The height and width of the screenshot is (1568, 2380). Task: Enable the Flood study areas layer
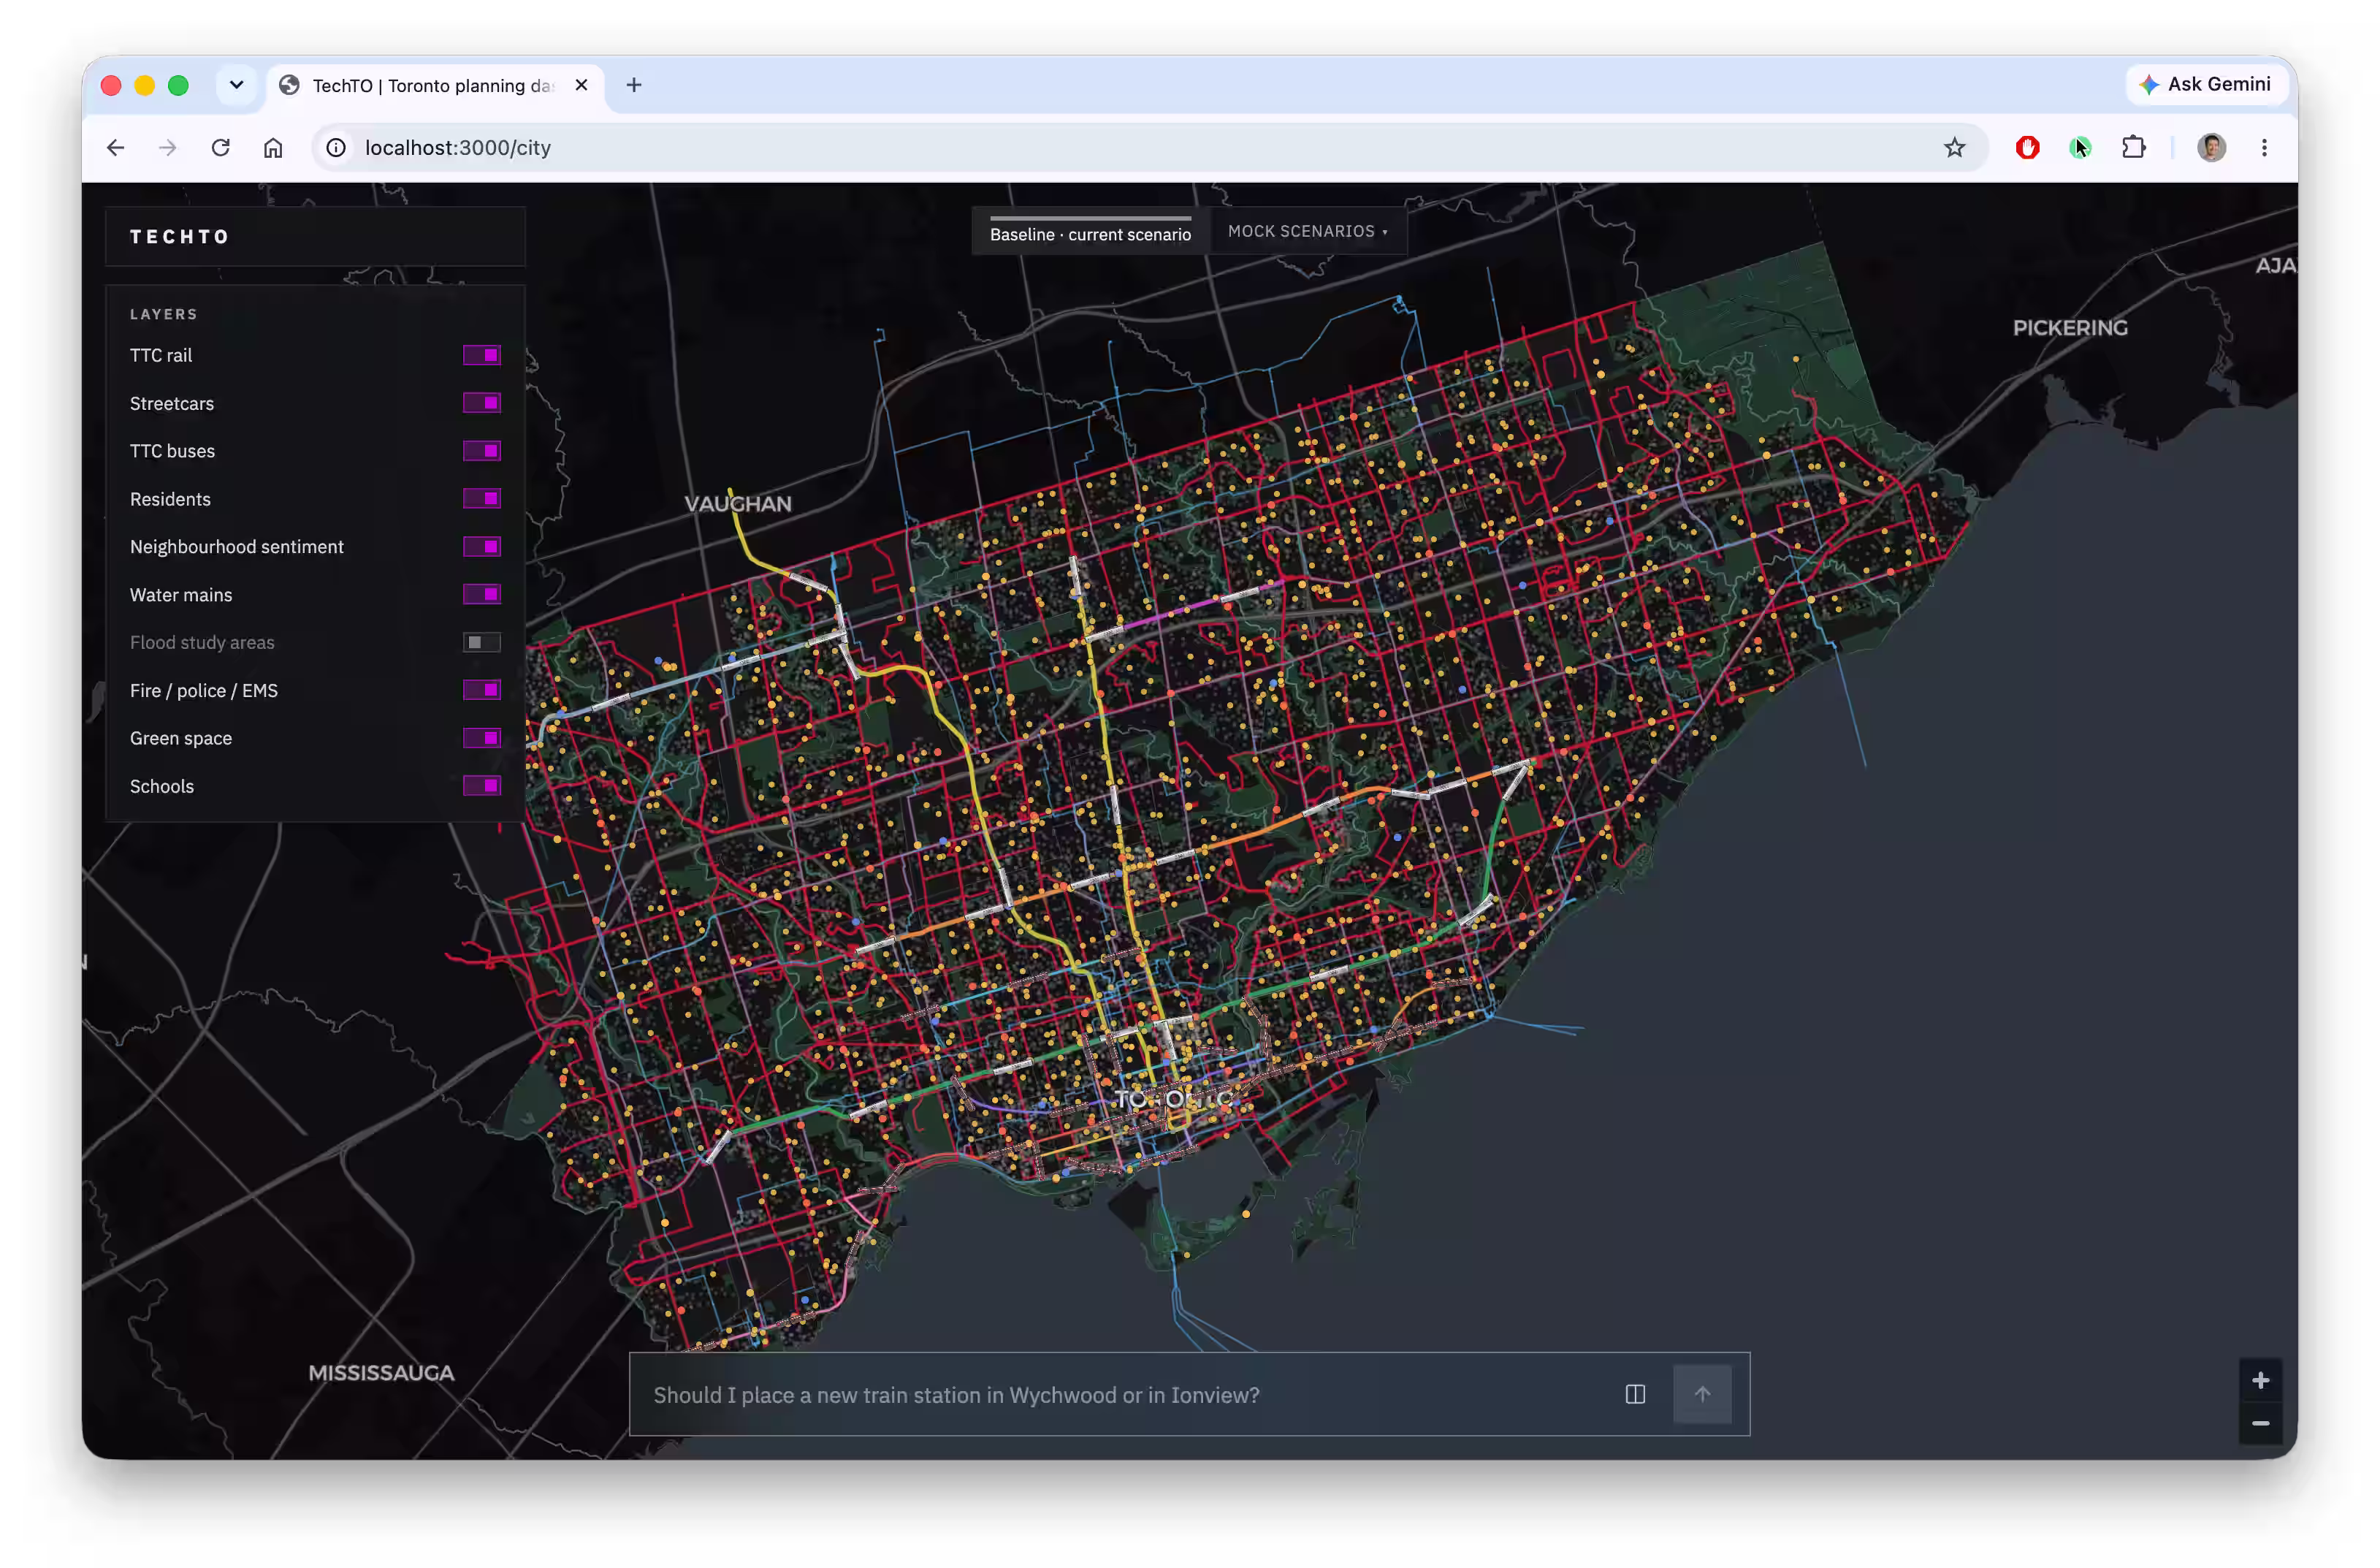click(481, 642)
